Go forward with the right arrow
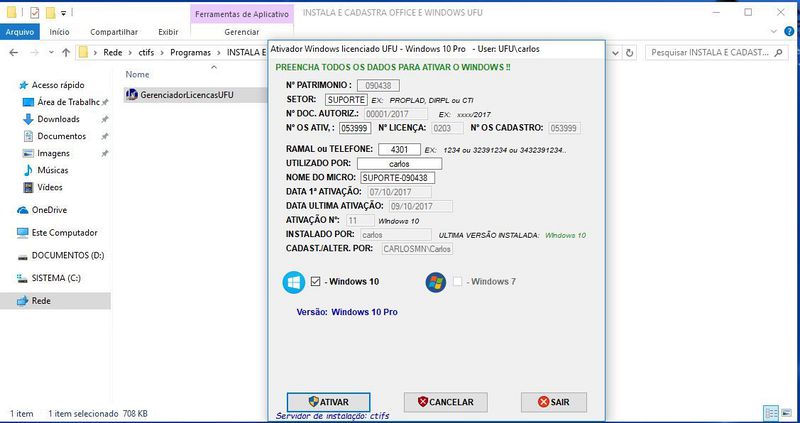Viewport: 800px width, 423px height. pos(34,53)
